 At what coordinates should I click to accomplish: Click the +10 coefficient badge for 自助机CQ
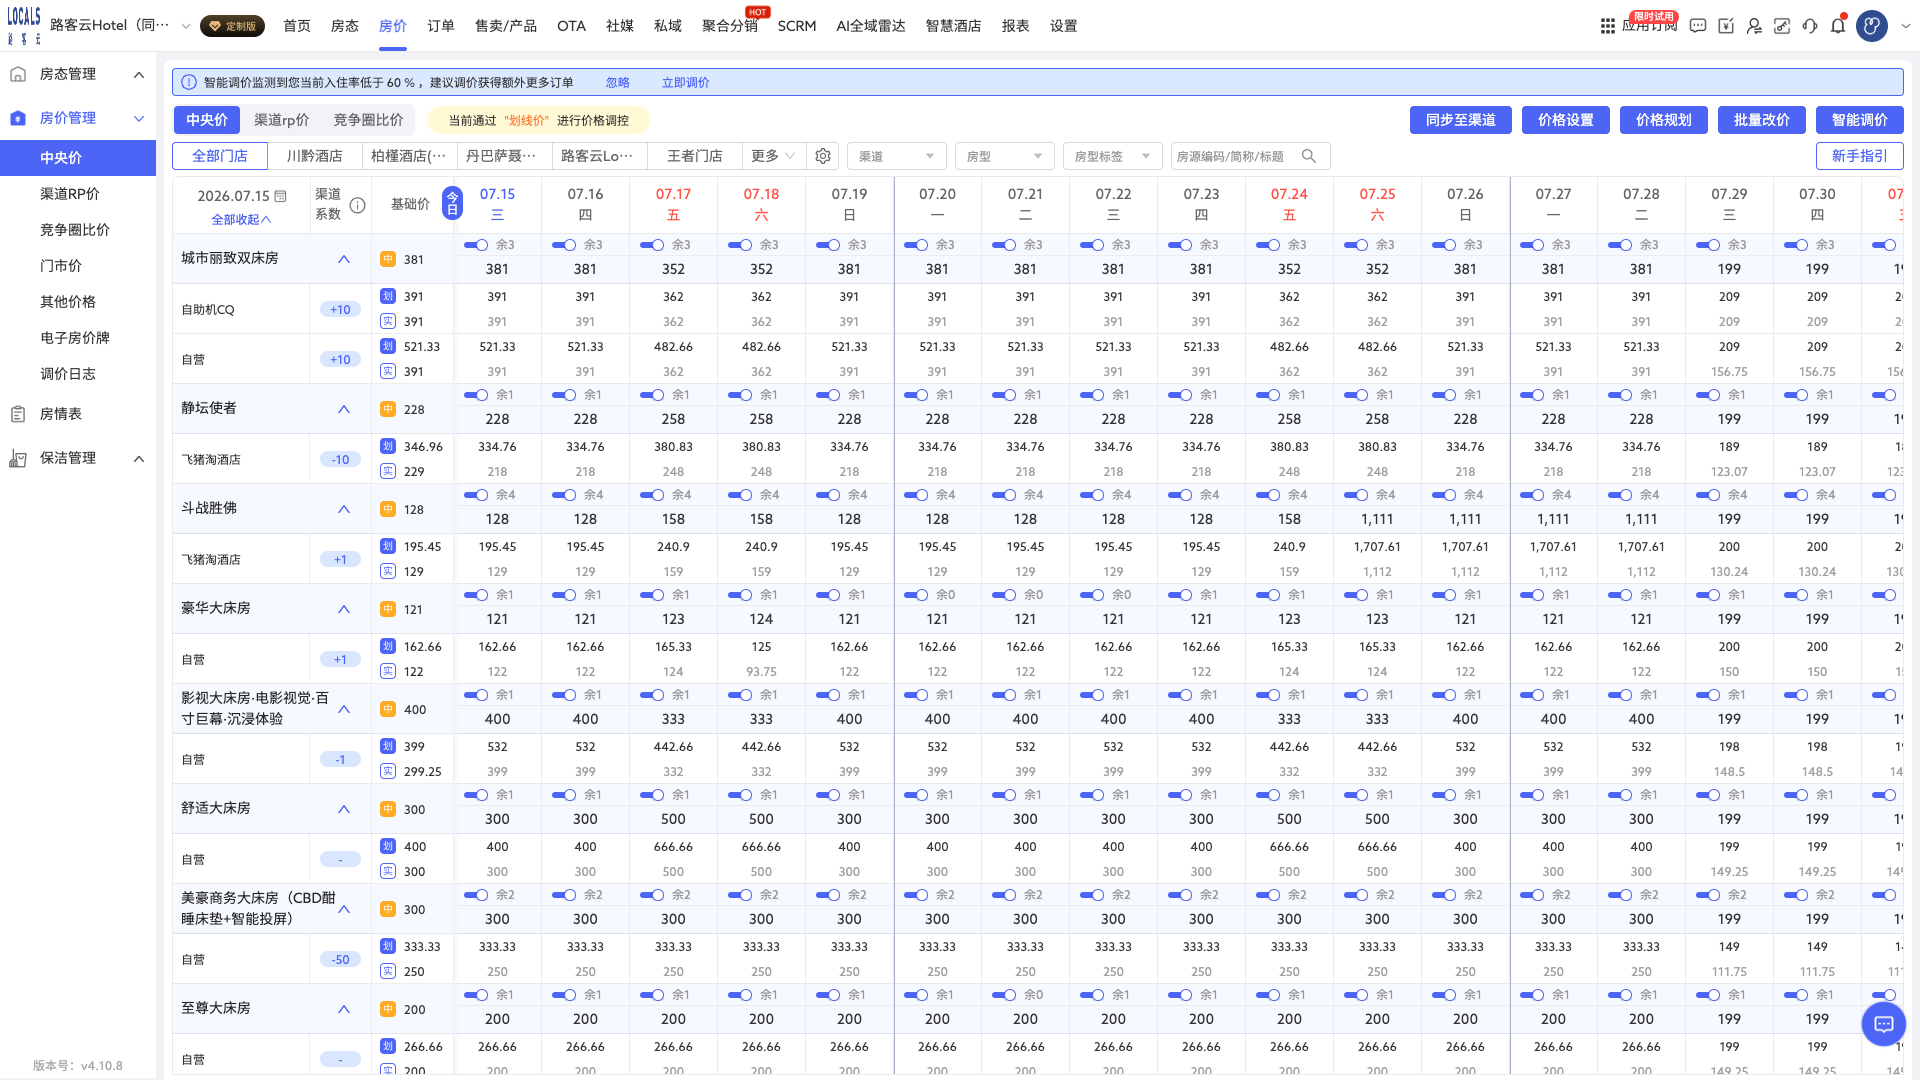pos(340,310)
